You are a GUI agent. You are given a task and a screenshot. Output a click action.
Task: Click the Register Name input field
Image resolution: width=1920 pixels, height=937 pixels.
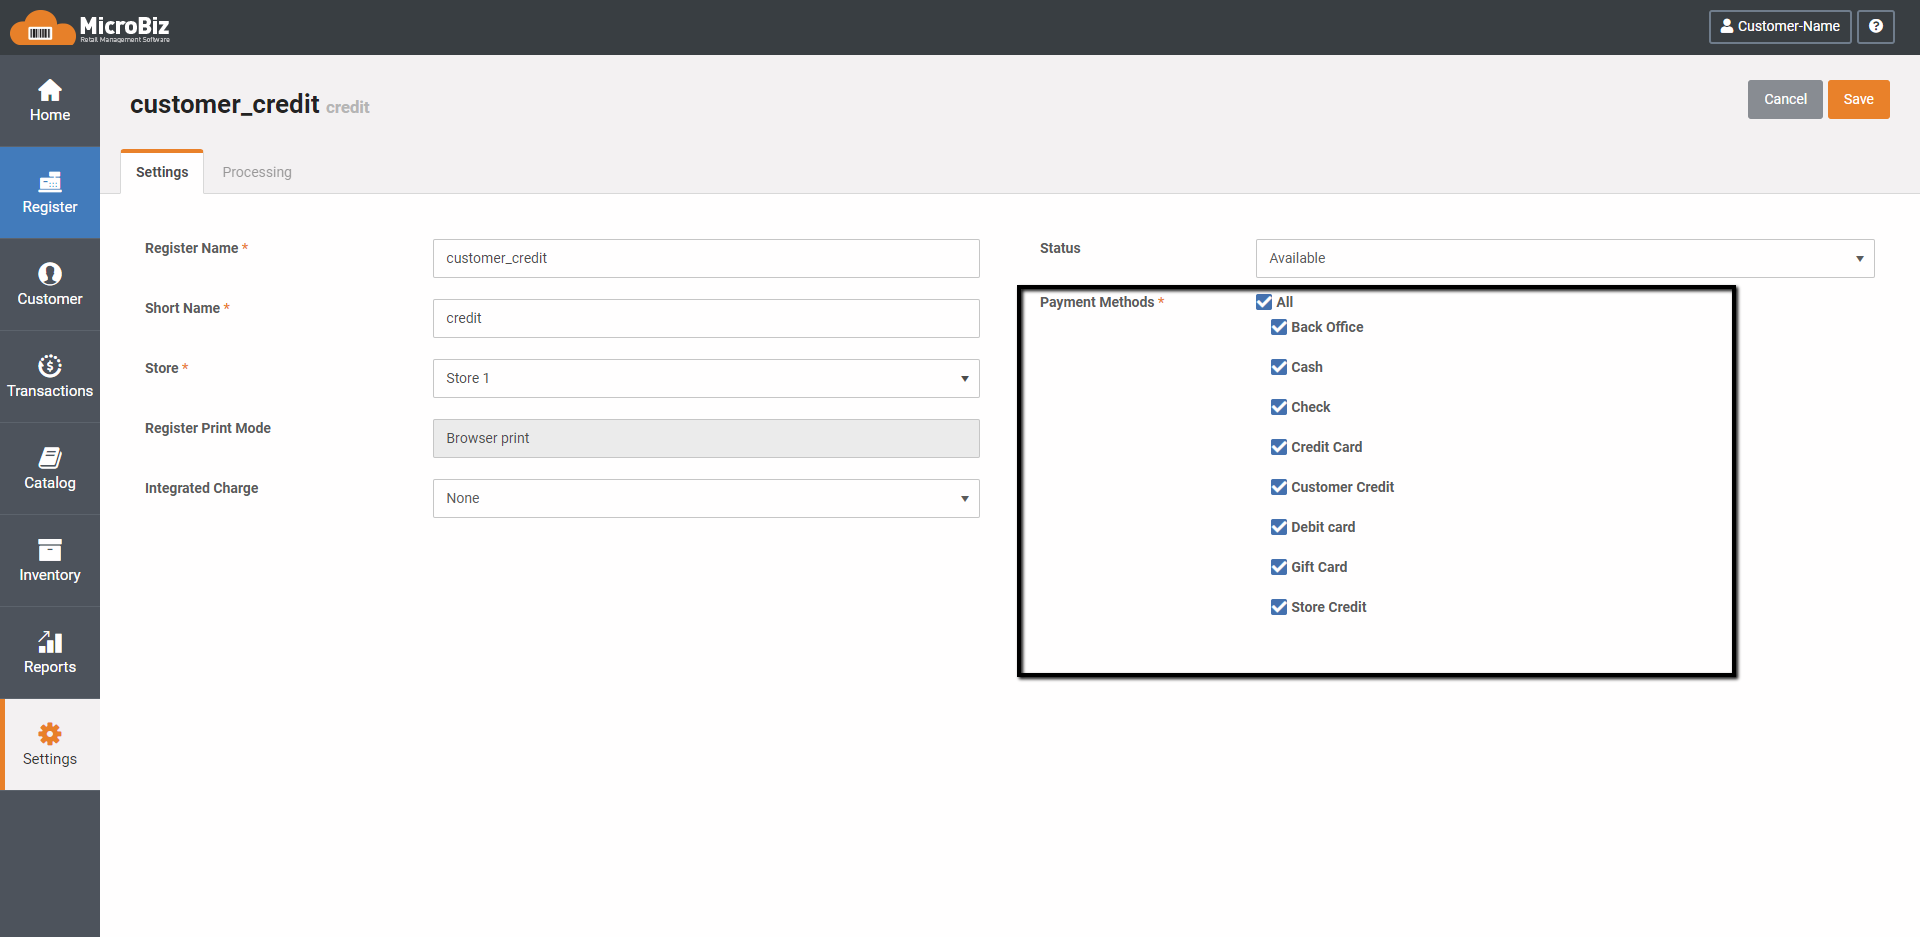coord(706,258)
